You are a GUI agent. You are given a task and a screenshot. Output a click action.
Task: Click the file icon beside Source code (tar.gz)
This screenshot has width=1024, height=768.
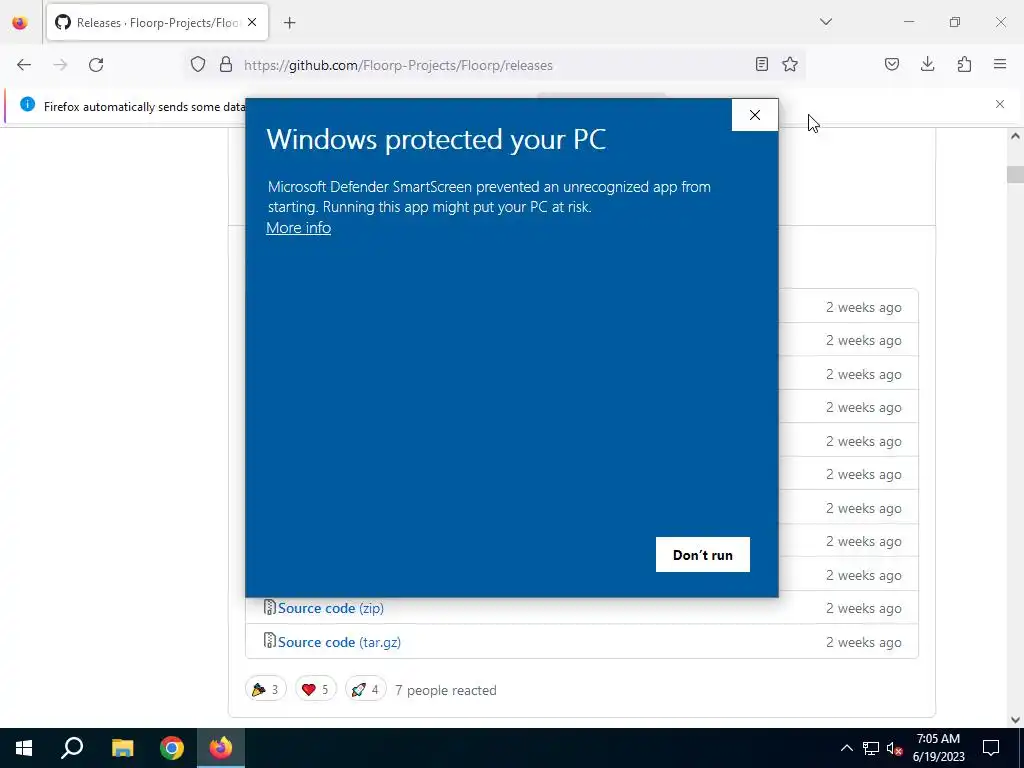click(269, 641)
